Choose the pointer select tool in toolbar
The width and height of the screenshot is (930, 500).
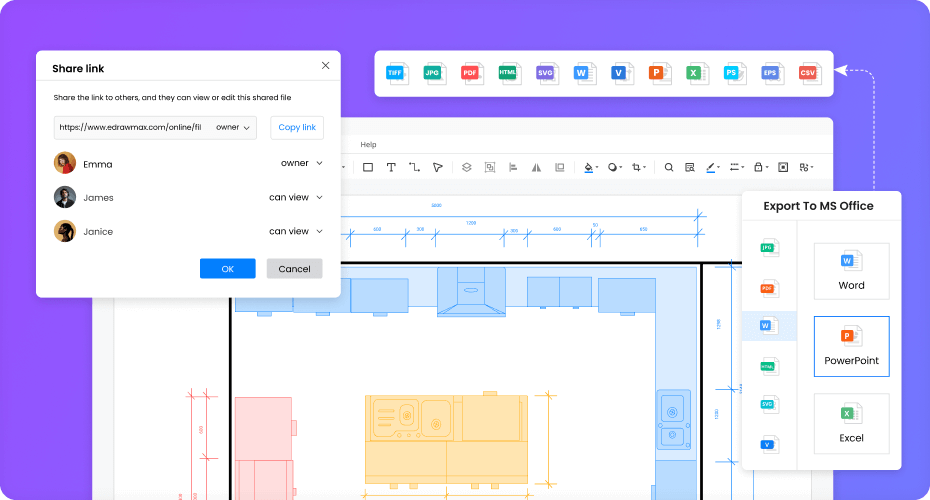pos(438,167)
